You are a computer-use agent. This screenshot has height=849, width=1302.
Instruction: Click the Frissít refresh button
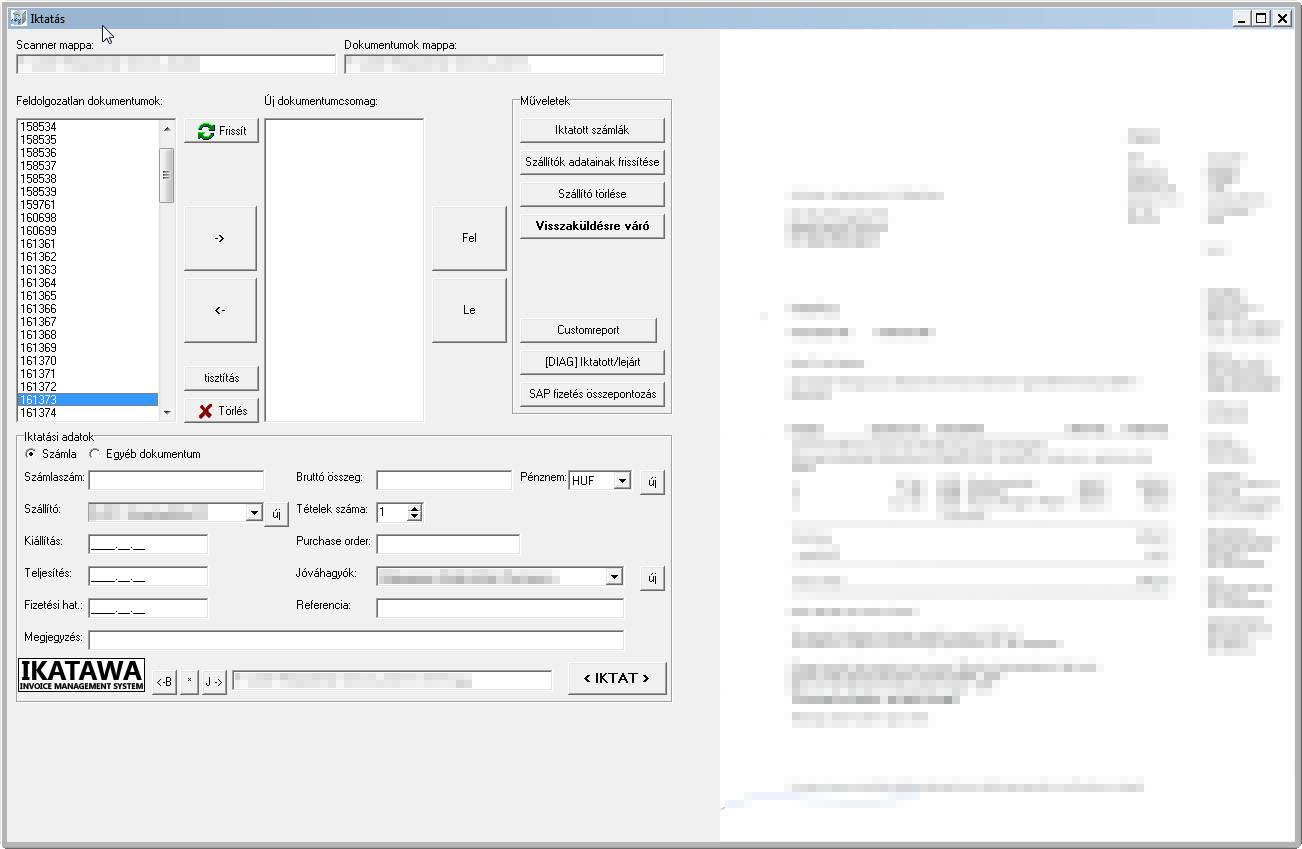pyautogui.click(x=221, y=131)
